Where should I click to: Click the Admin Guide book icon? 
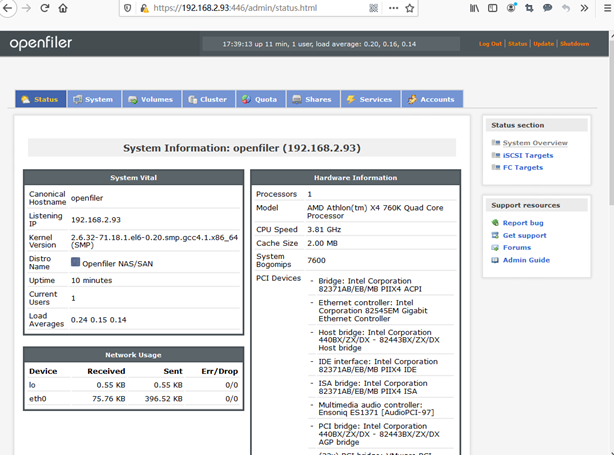(x=495, y=260)
